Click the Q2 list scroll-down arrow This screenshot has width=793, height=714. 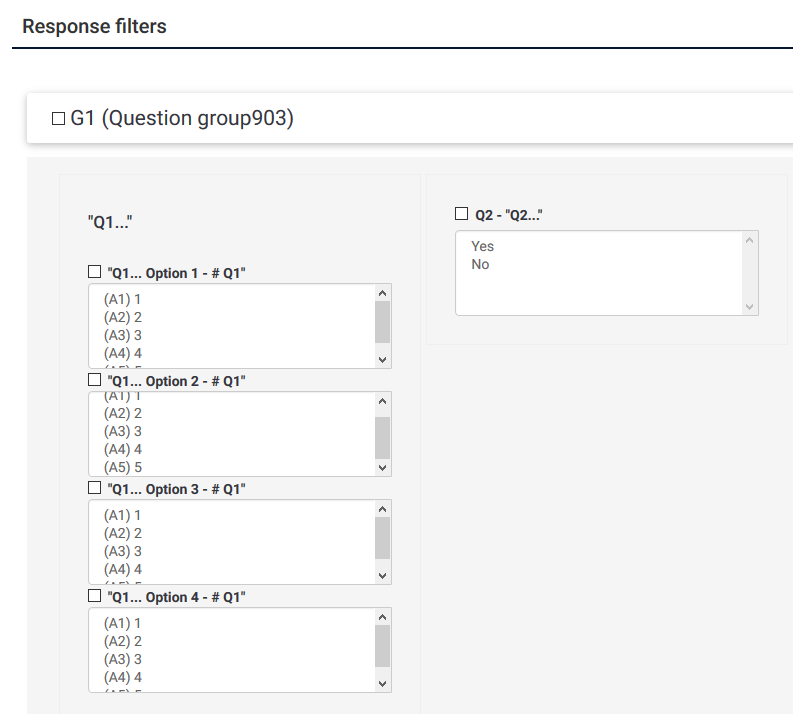click(749, 306)
